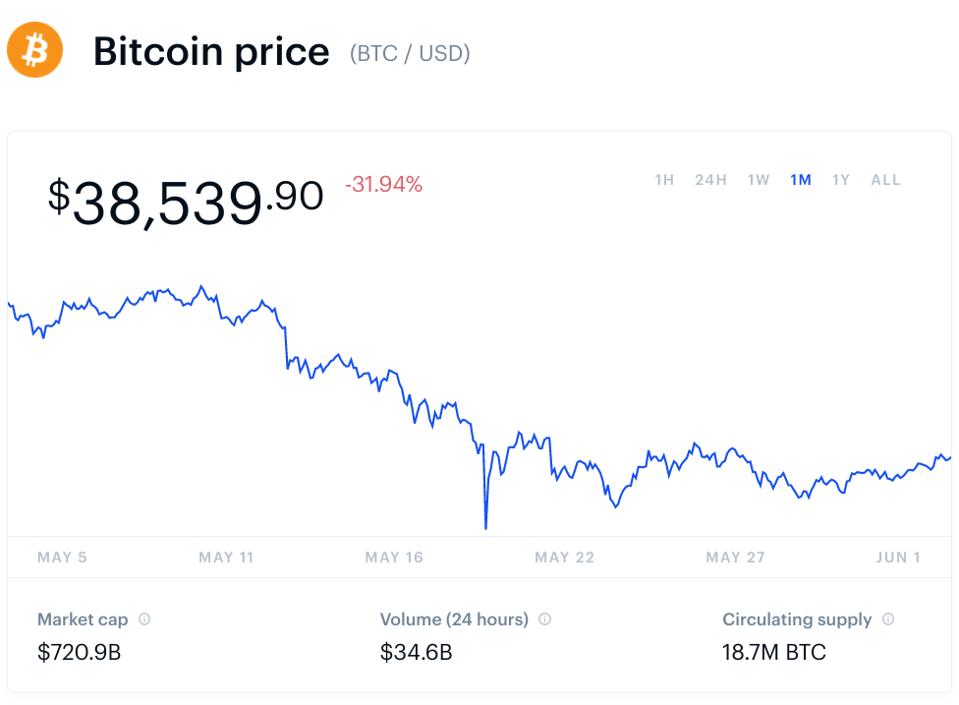Click the 18.7M BTC supply value

[774, 654]
